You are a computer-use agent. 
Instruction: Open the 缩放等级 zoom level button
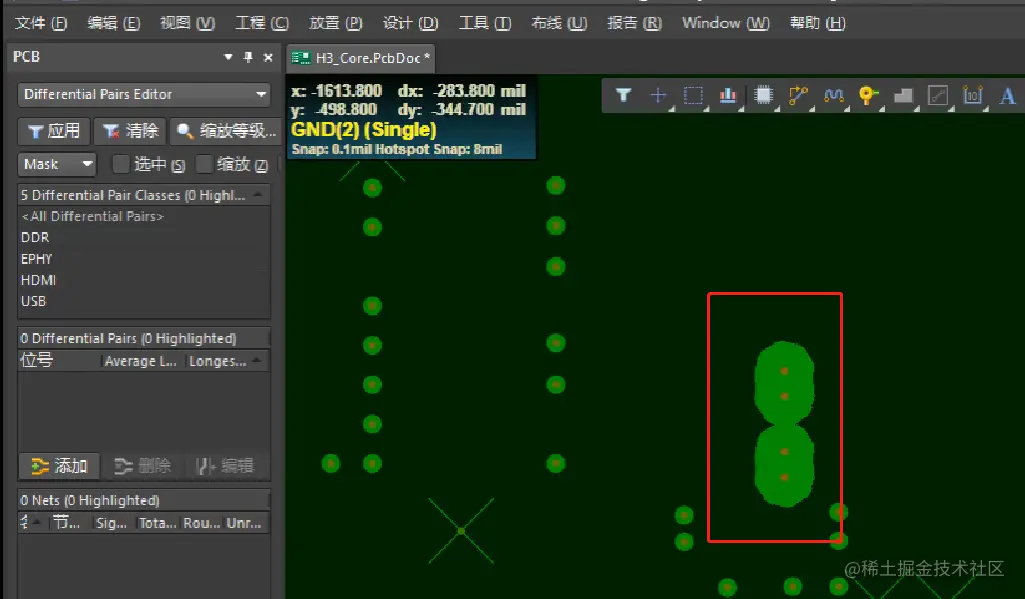point(226,131)
